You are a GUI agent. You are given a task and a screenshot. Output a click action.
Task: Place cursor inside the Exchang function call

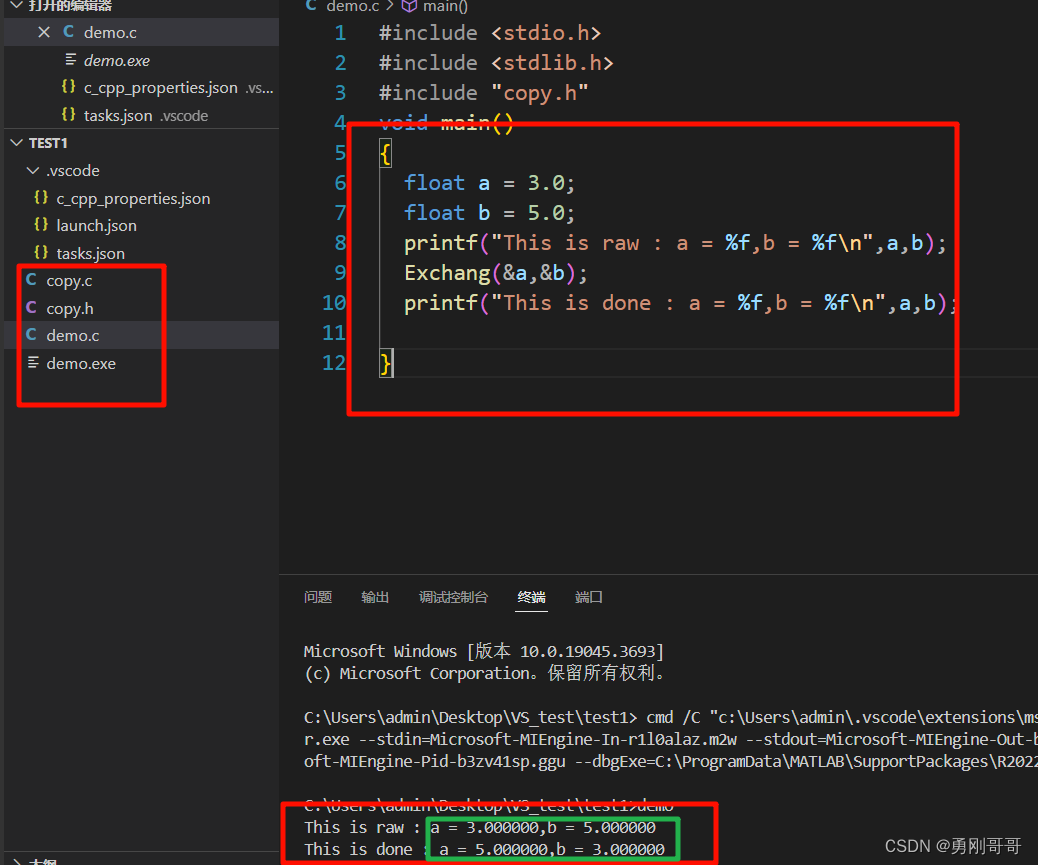pyautogui.click(x=450, y=272)
